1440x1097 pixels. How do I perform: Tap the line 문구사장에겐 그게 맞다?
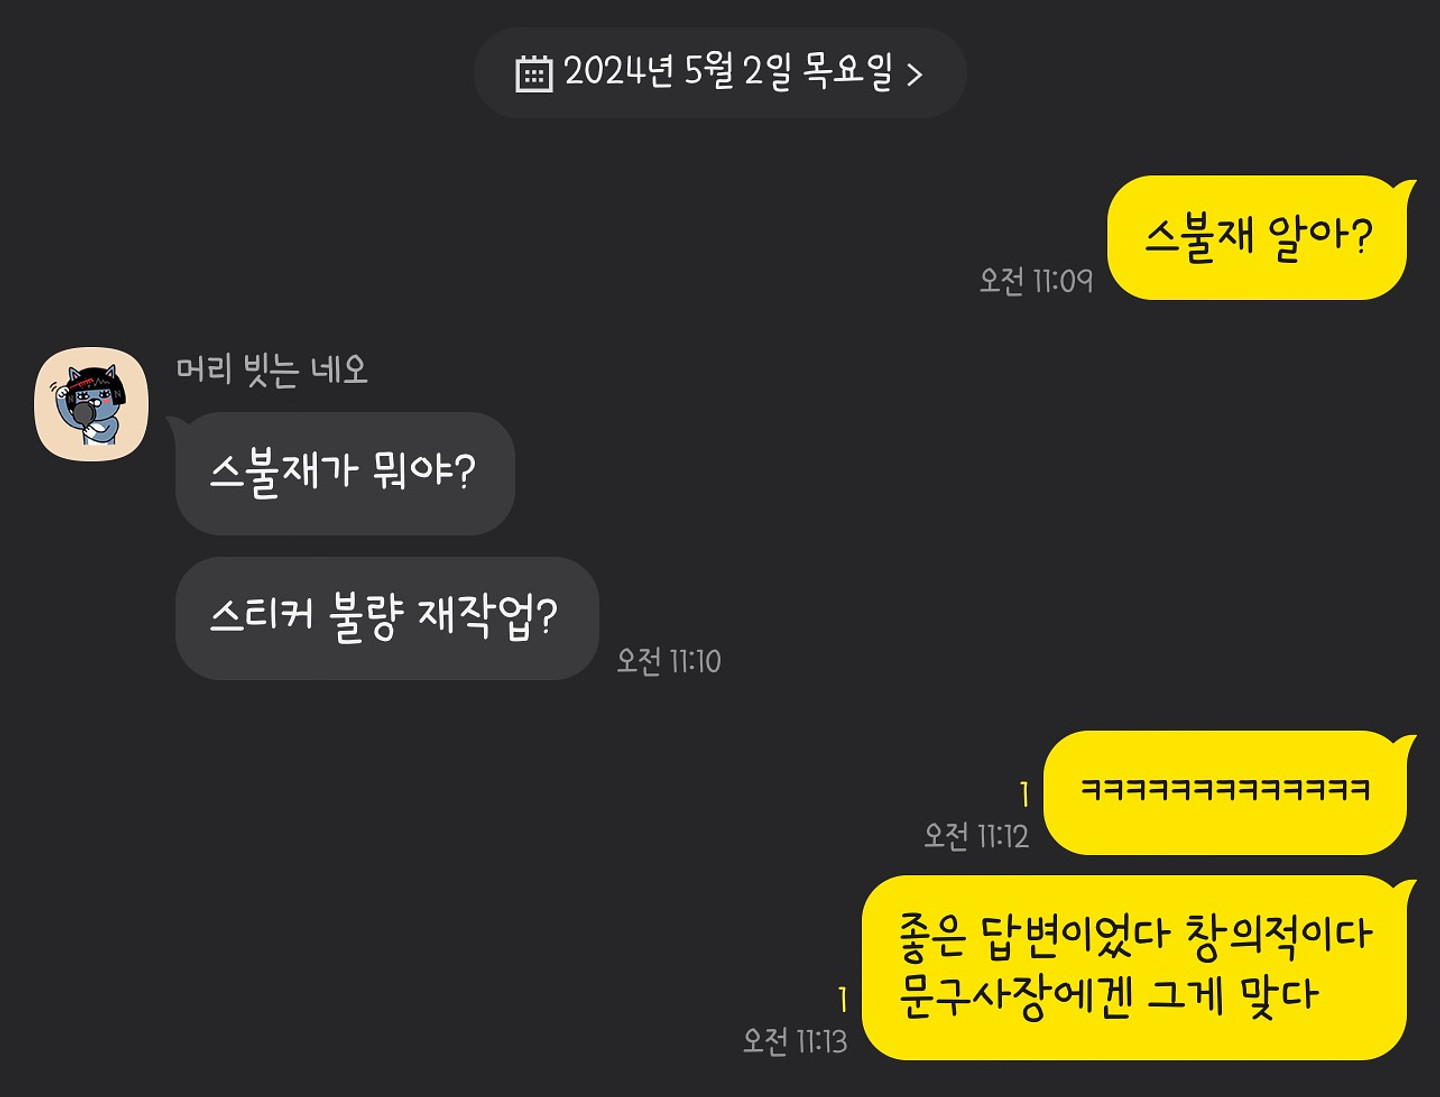click(x=1108, y=997)
